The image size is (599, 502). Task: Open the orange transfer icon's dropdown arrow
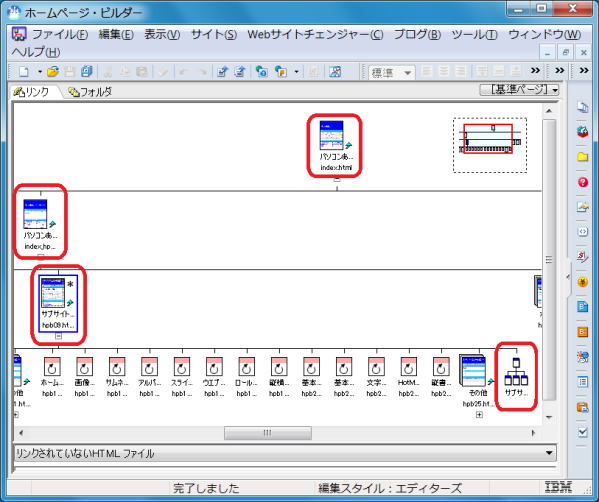click(x=296, y=72)
